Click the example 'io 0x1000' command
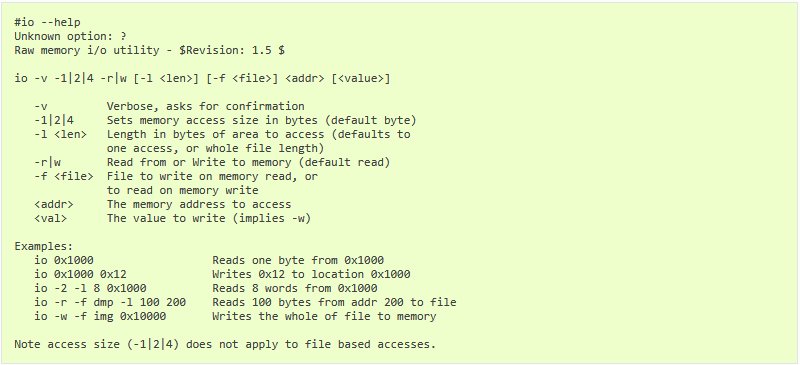Viewport: 800px width, 365px height. (64, 260)
